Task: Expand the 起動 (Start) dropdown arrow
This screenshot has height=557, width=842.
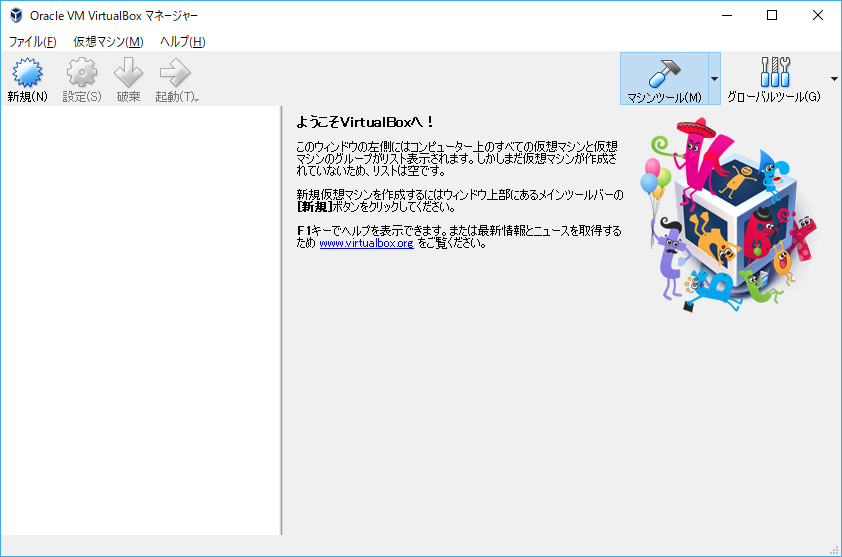Action: click(196, 98)
